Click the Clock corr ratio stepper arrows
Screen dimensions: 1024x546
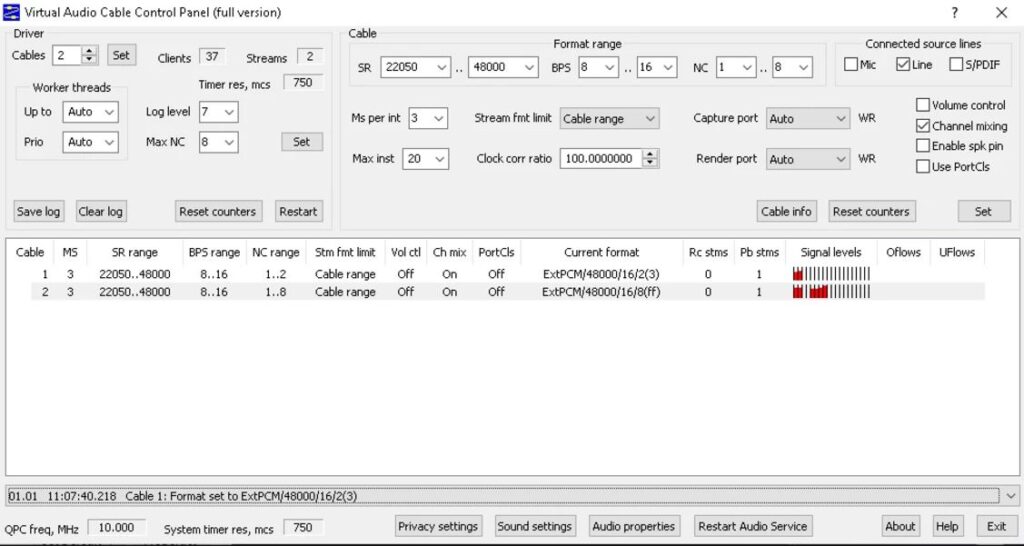click(650, 159)
